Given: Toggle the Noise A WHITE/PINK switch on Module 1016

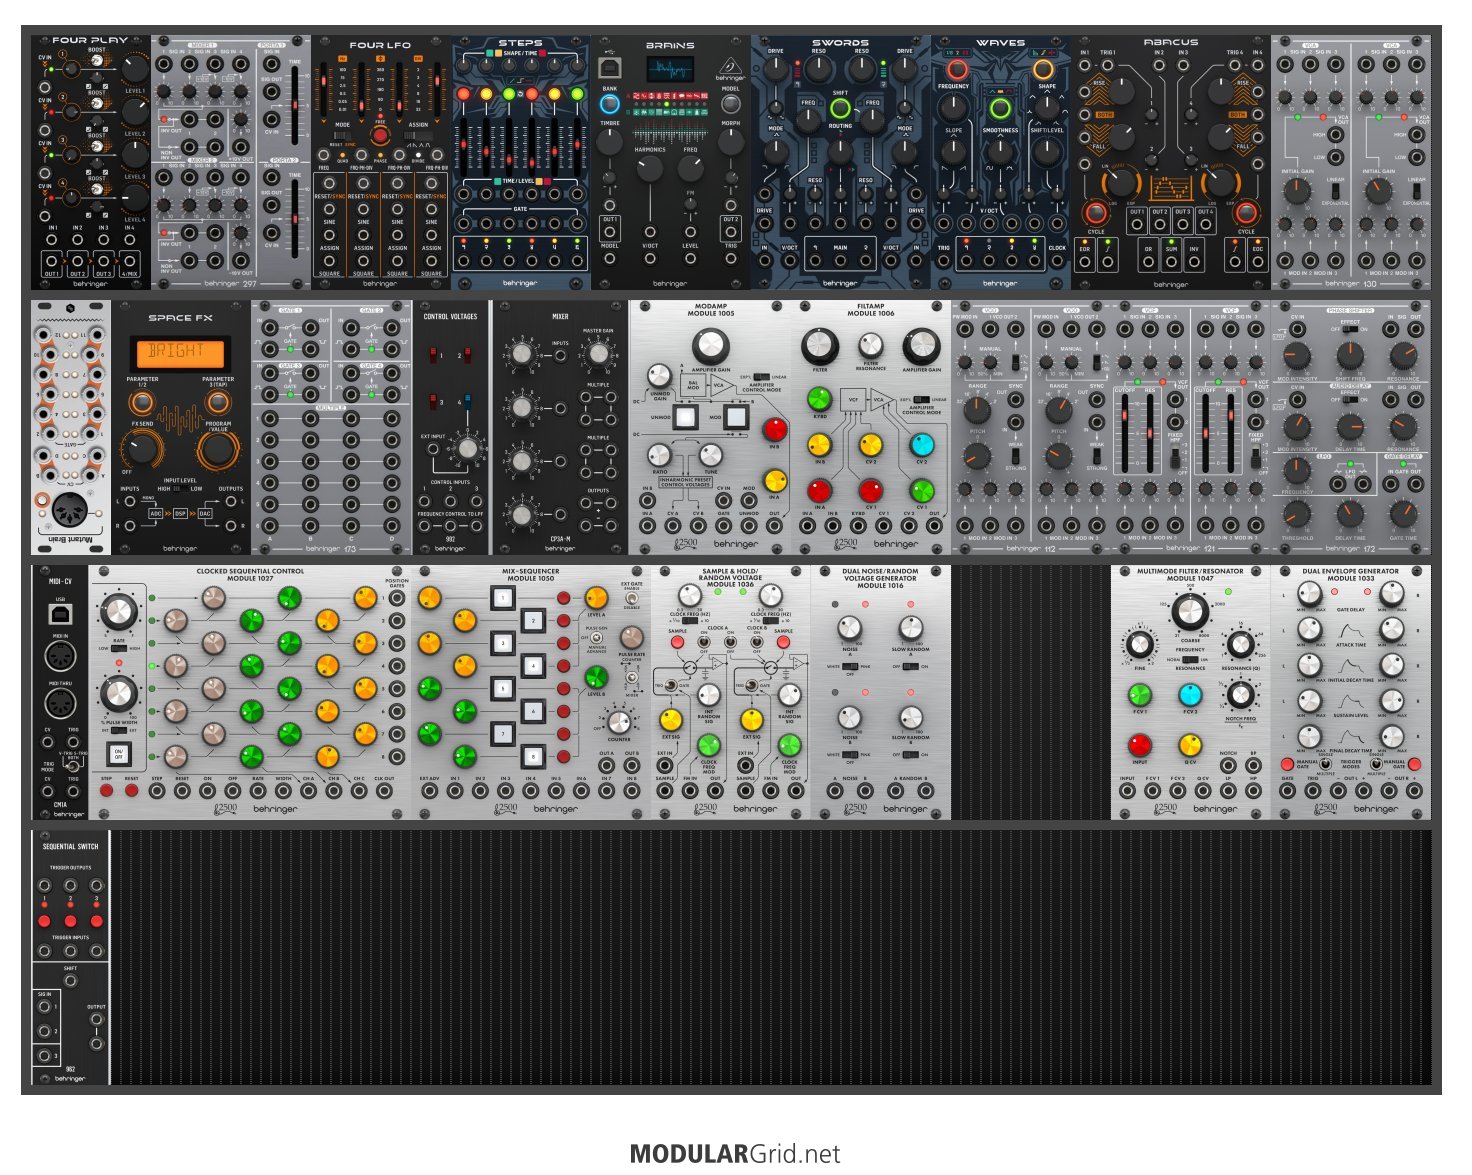Looking at the screenshot, I should tap(850, 667).
